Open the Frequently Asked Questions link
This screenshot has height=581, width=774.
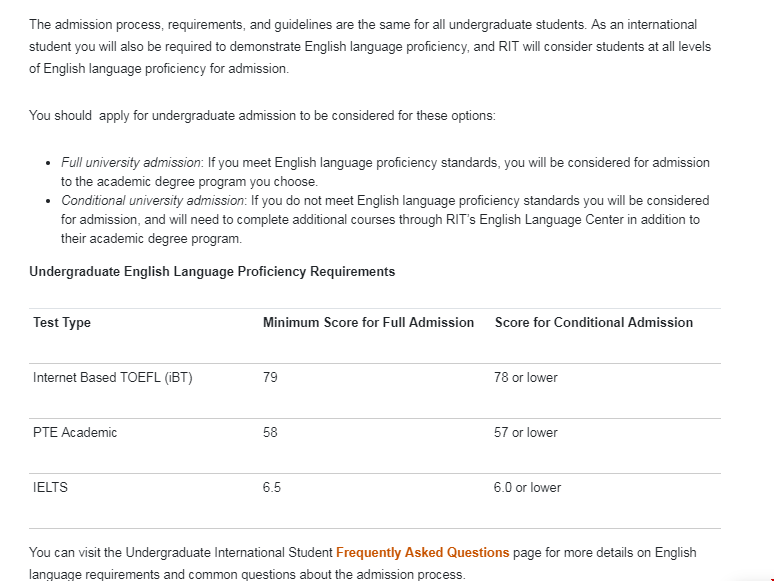(x=422, y=552)
